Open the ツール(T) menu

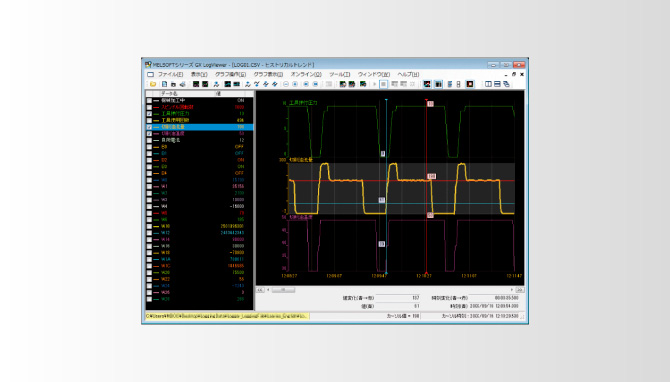340,74
